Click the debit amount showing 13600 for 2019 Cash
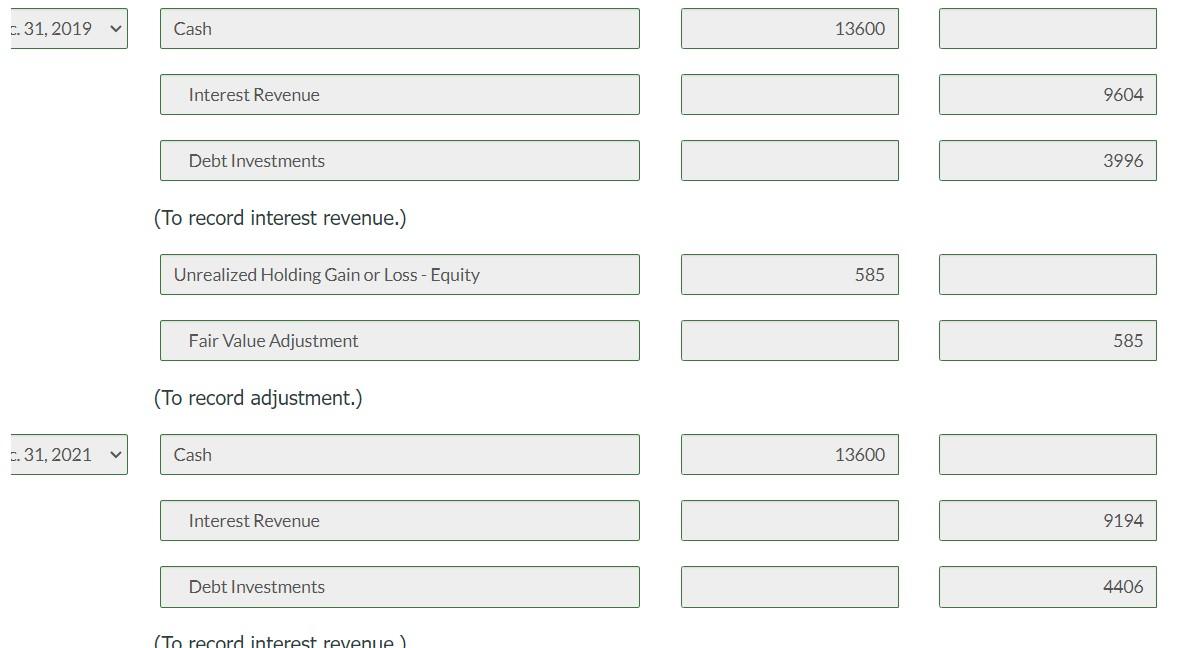Viewport: 1188px width, 648px height. click(x=789, y=28)
